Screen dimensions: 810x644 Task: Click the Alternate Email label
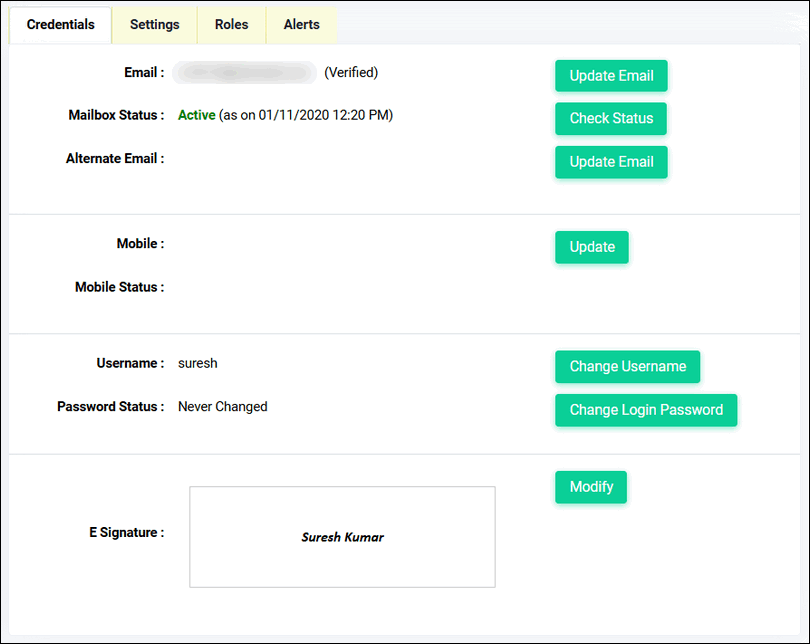(114, 158)
